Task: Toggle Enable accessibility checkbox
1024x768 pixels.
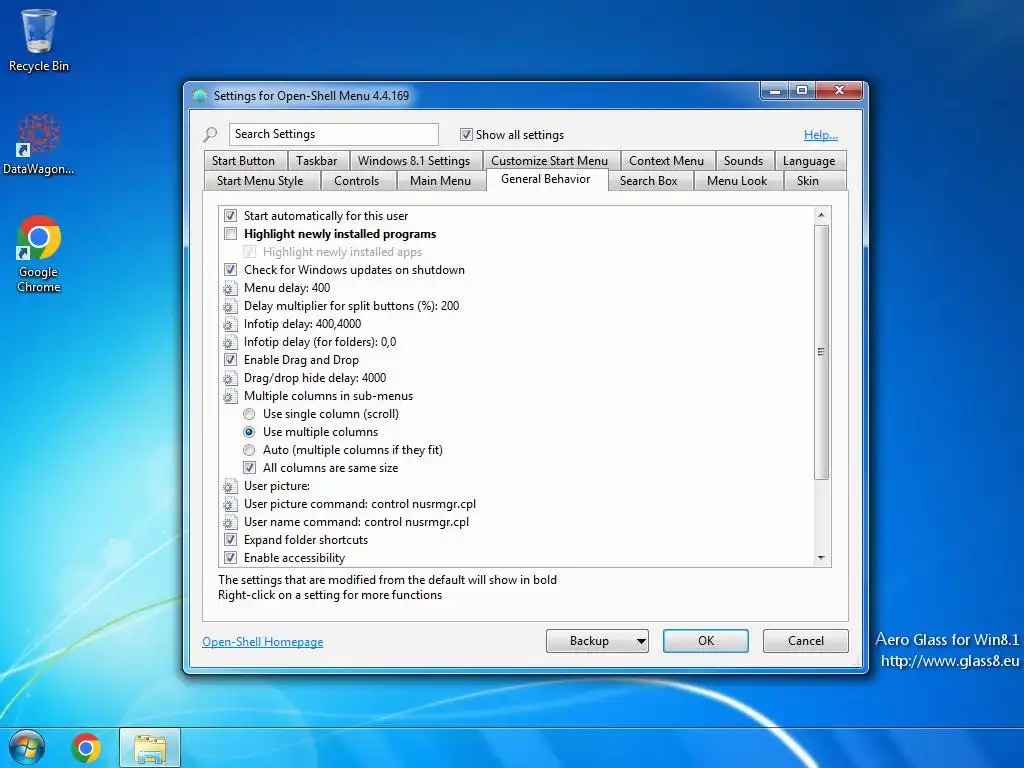Action: (x=231, y=558)
